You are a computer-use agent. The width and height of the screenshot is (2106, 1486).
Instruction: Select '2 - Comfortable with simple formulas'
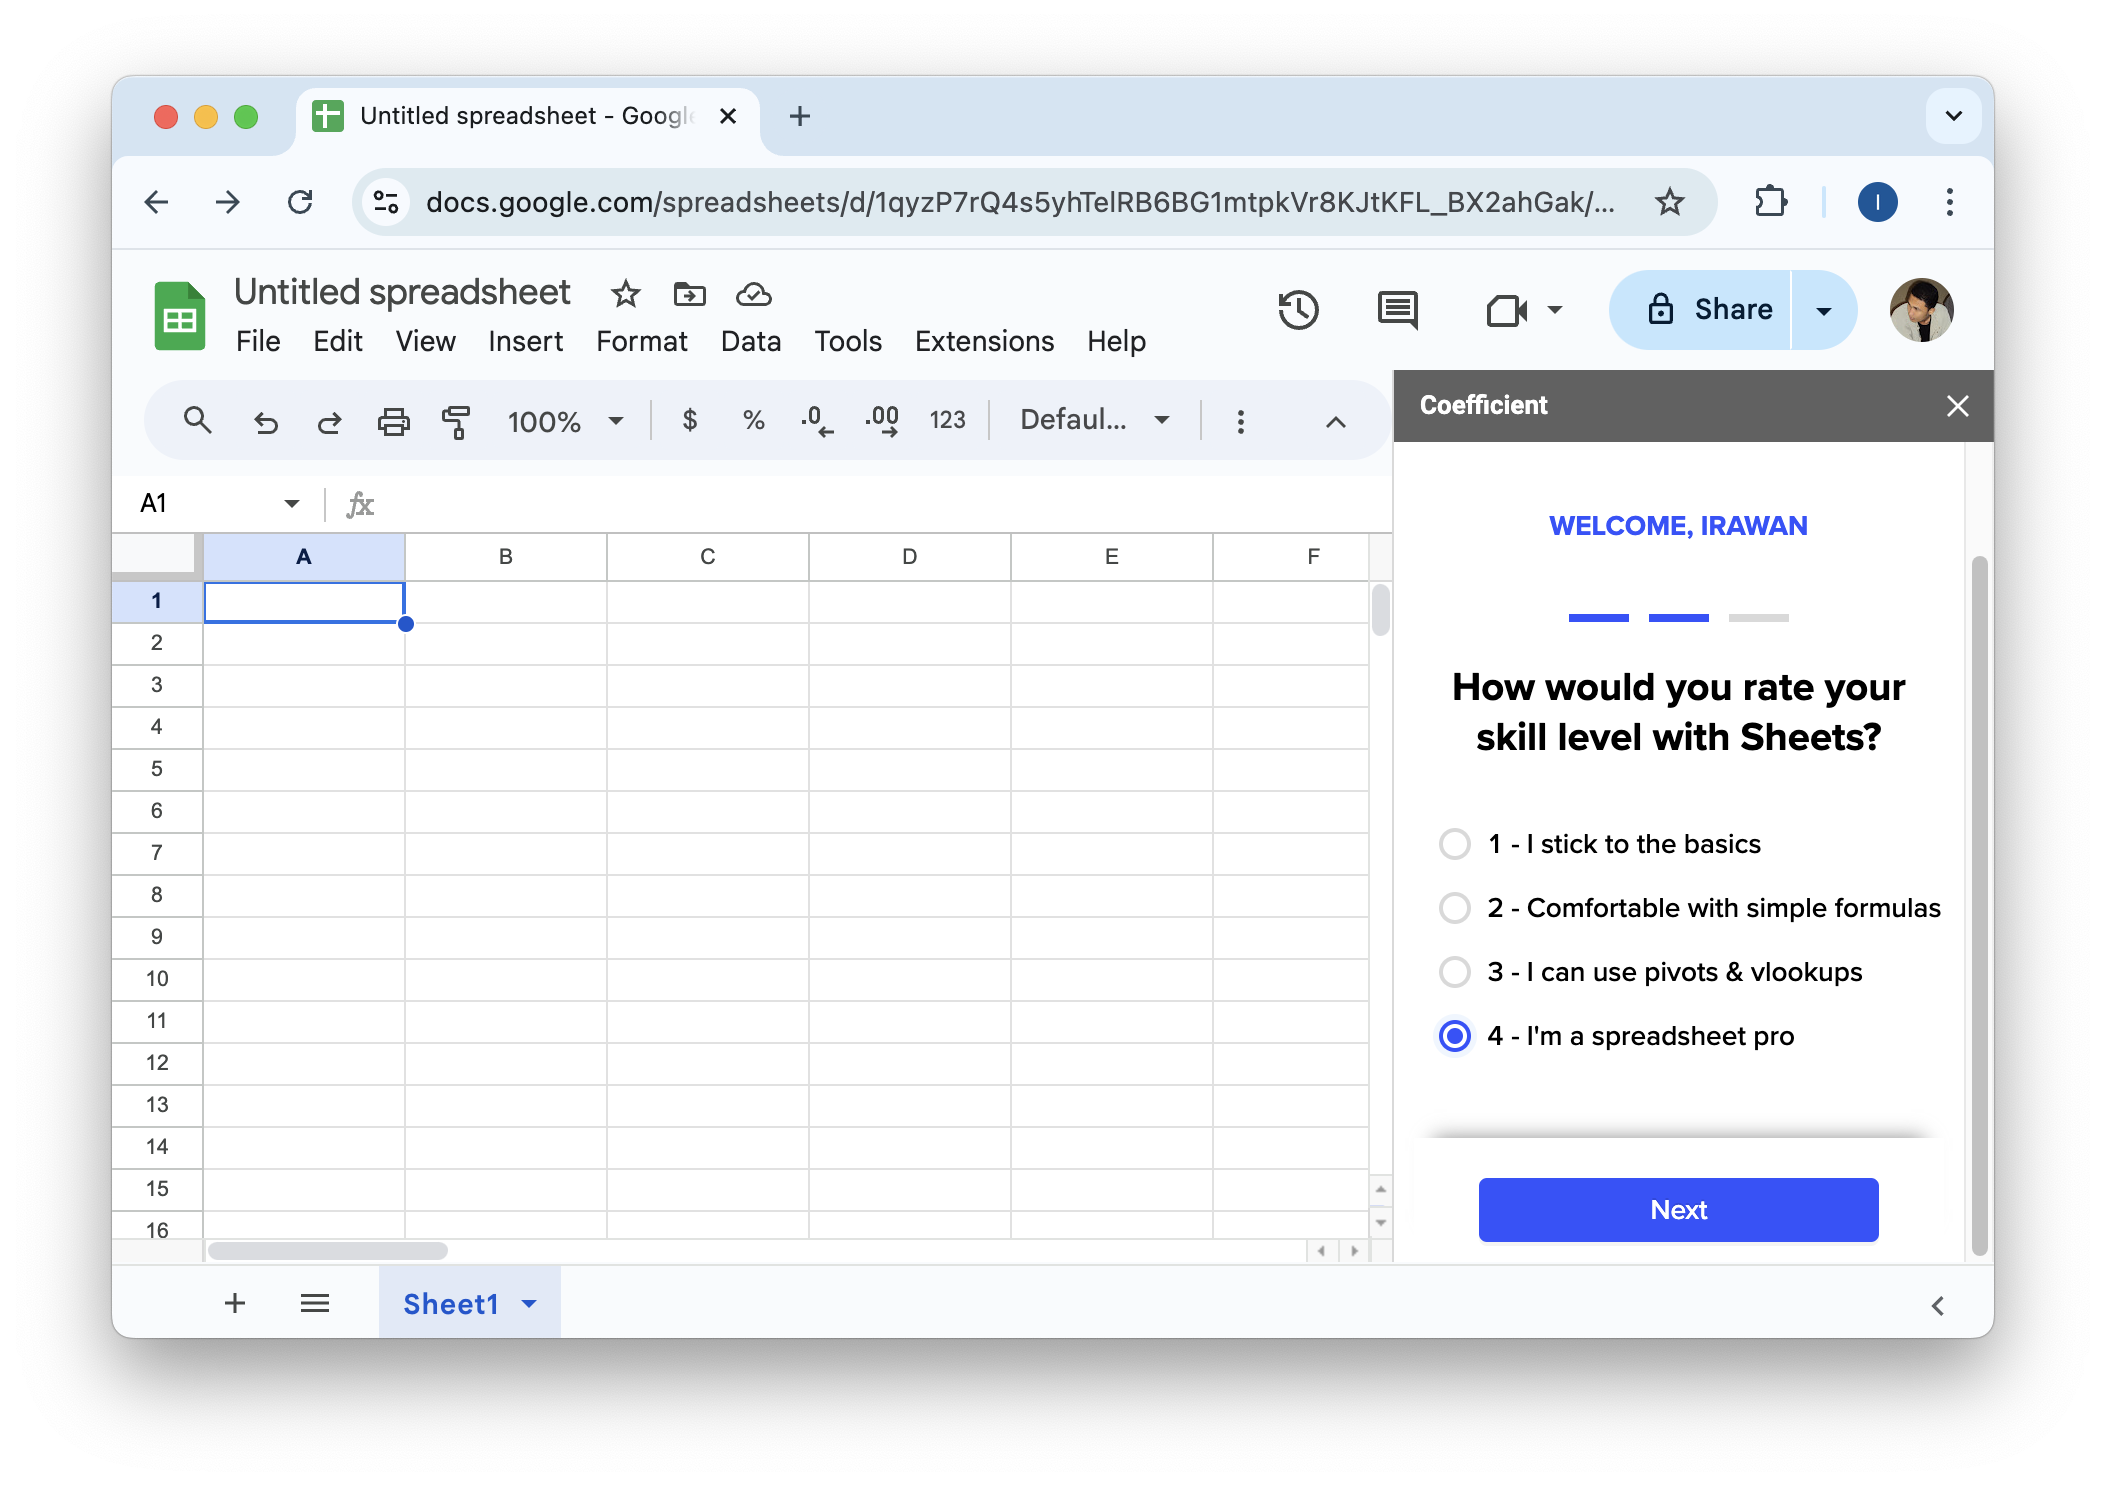(1455, 908)
